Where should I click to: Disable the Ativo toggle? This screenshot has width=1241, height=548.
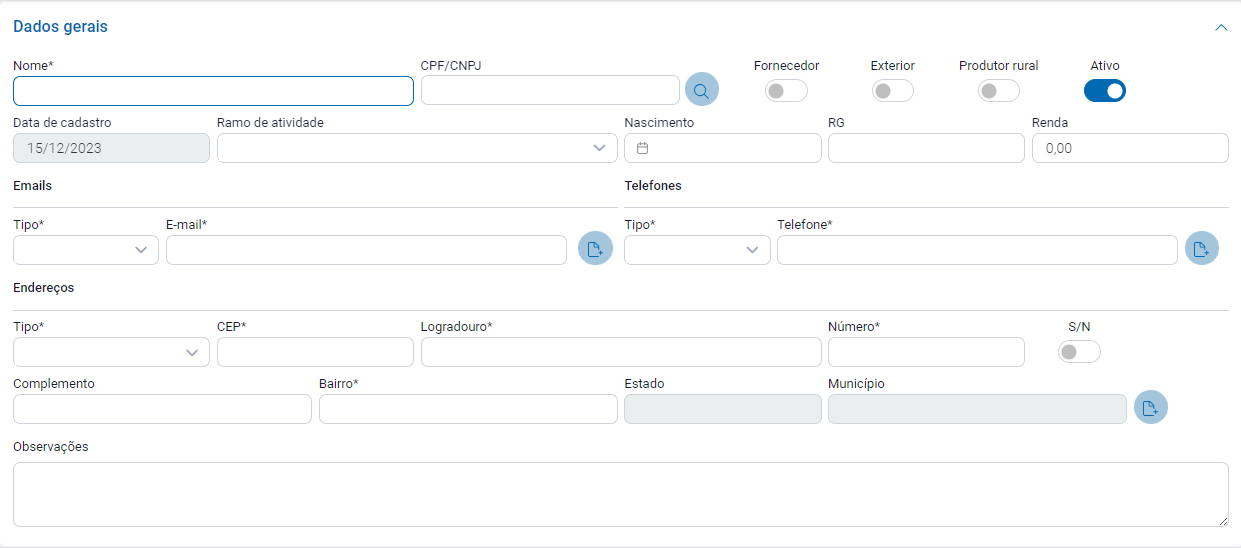click(1104, 91)
